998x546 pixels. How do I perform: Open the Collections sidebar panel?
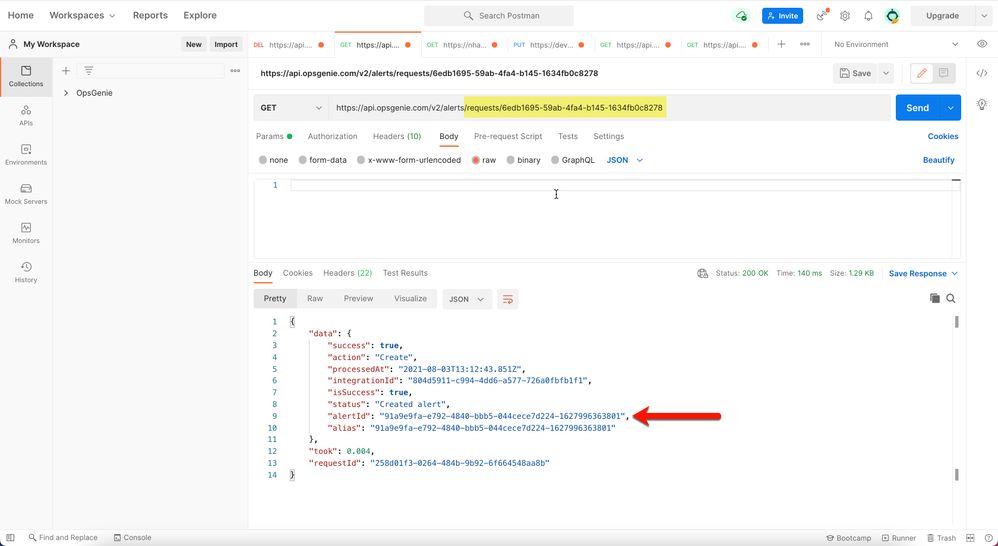[x=26, y=76]
